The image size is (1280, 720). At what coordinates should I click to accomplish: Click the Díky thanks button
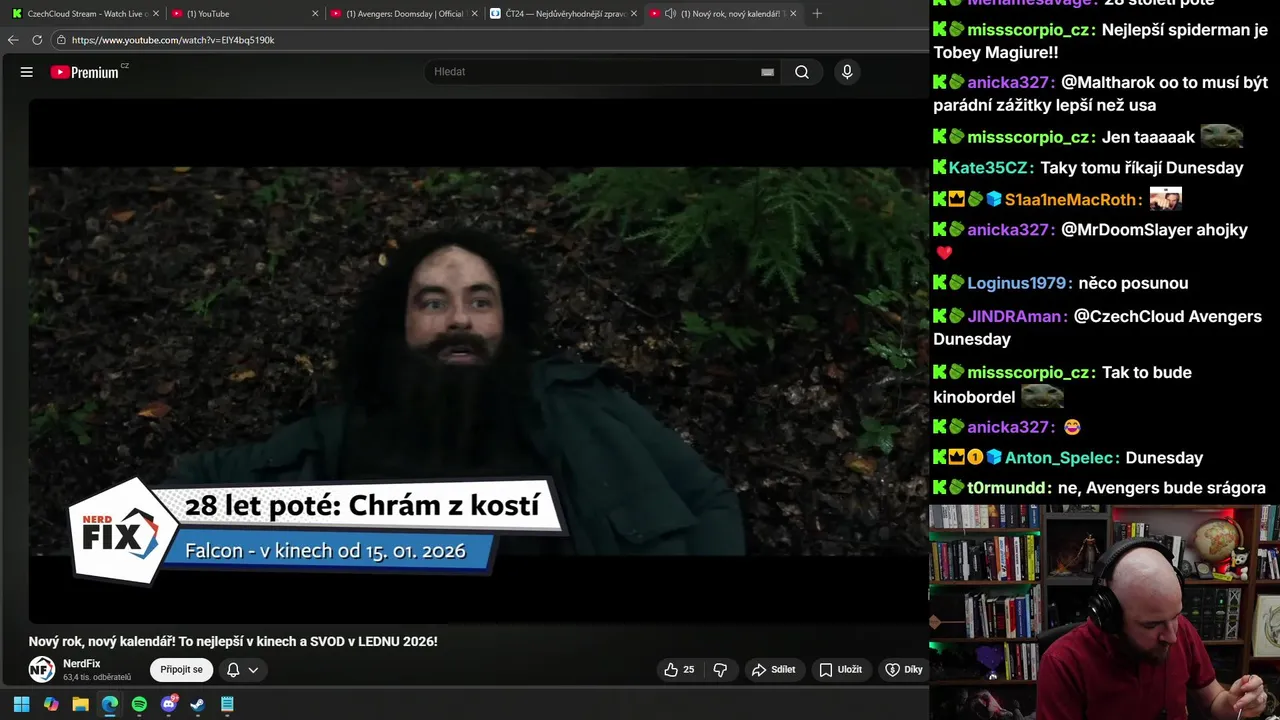[904, 670]
